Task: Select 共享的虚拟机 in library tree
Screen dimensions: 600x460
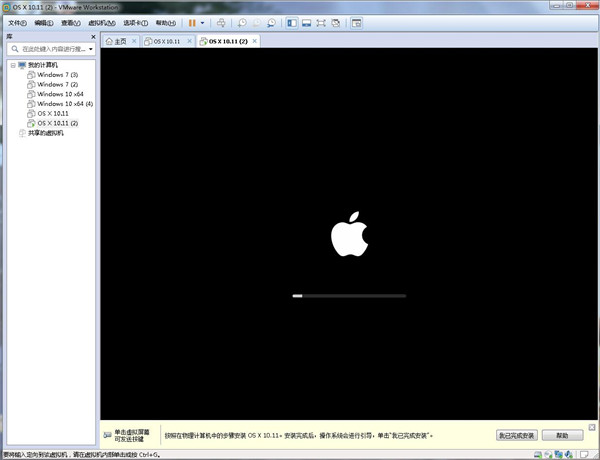Action: (46, 133)
